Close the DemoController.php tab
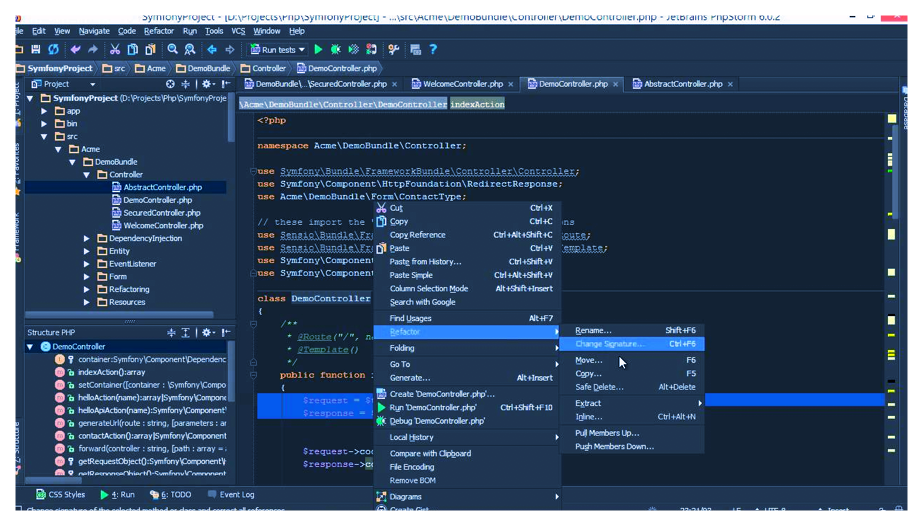This screenshot has height=526, width=922. pyautogui.click(x=616, y=85)
